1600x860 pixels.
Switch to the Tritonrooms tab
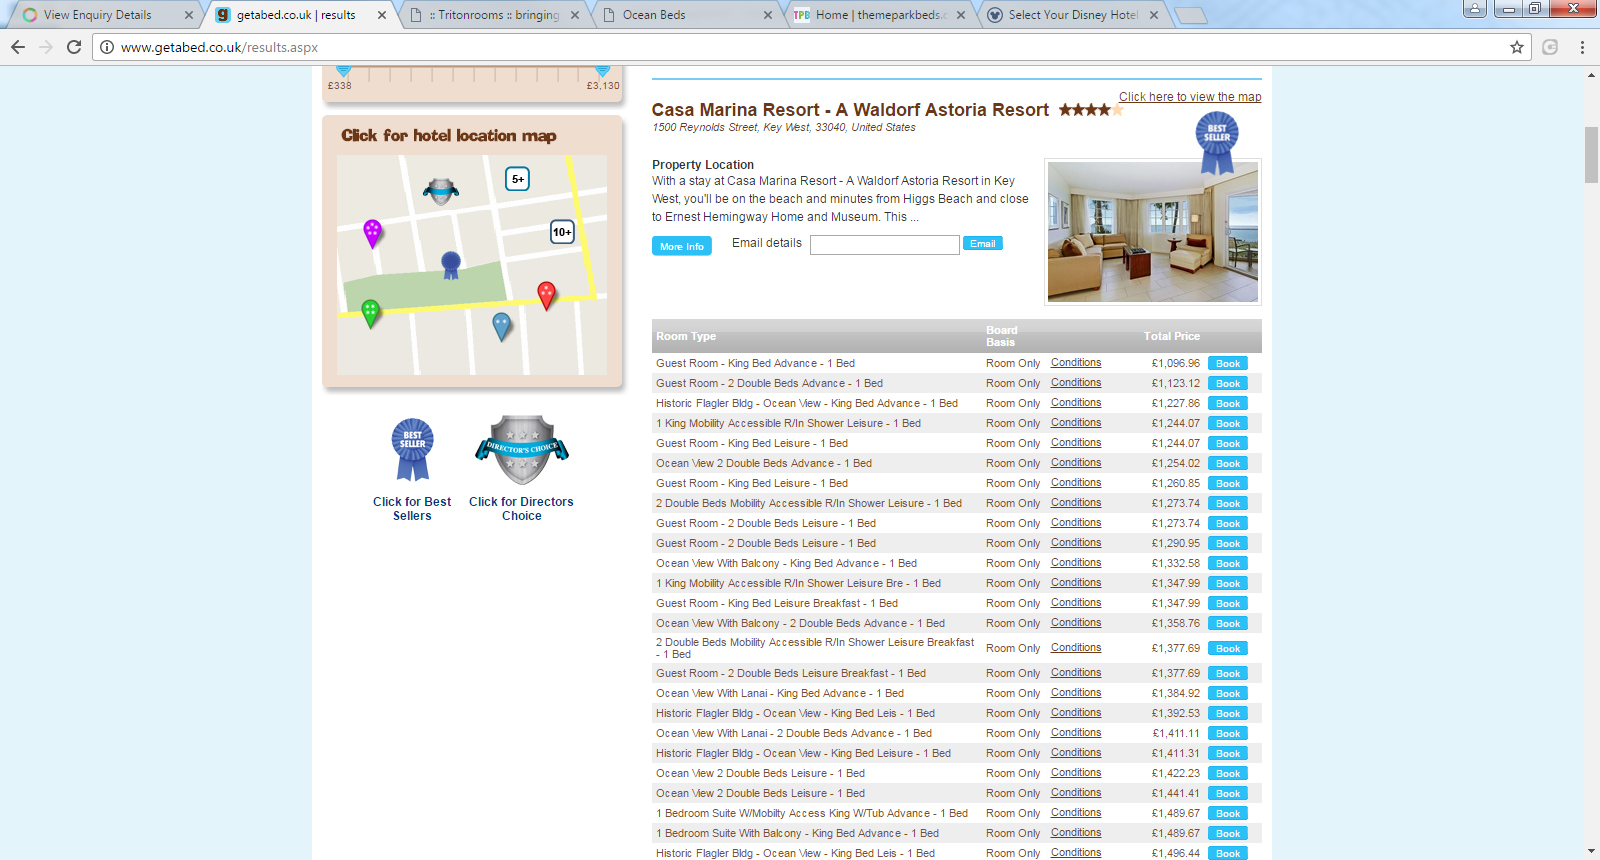[496, 15]
